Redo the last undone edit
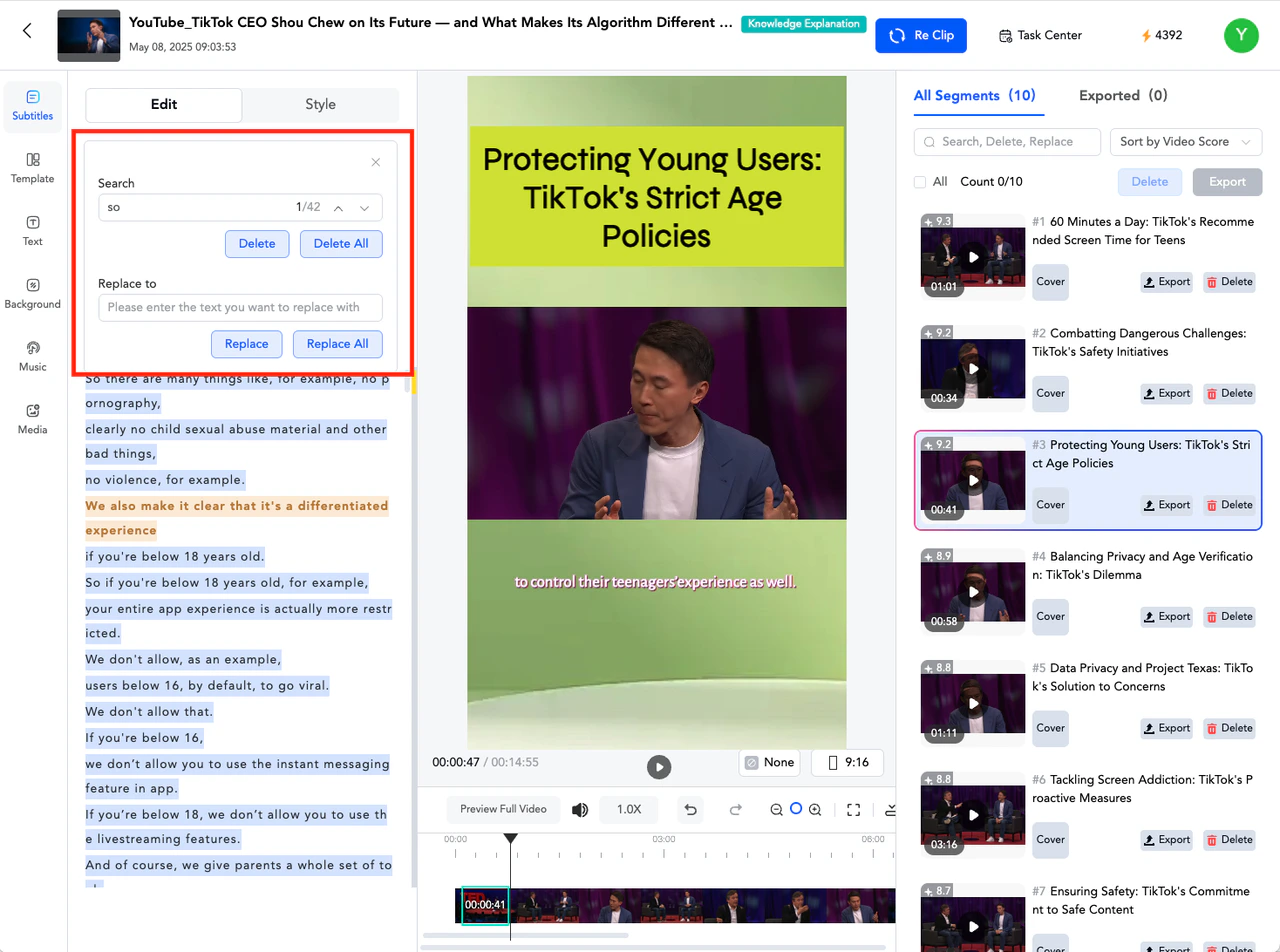This screenshot has height=952, width=1280. point(736,809)
